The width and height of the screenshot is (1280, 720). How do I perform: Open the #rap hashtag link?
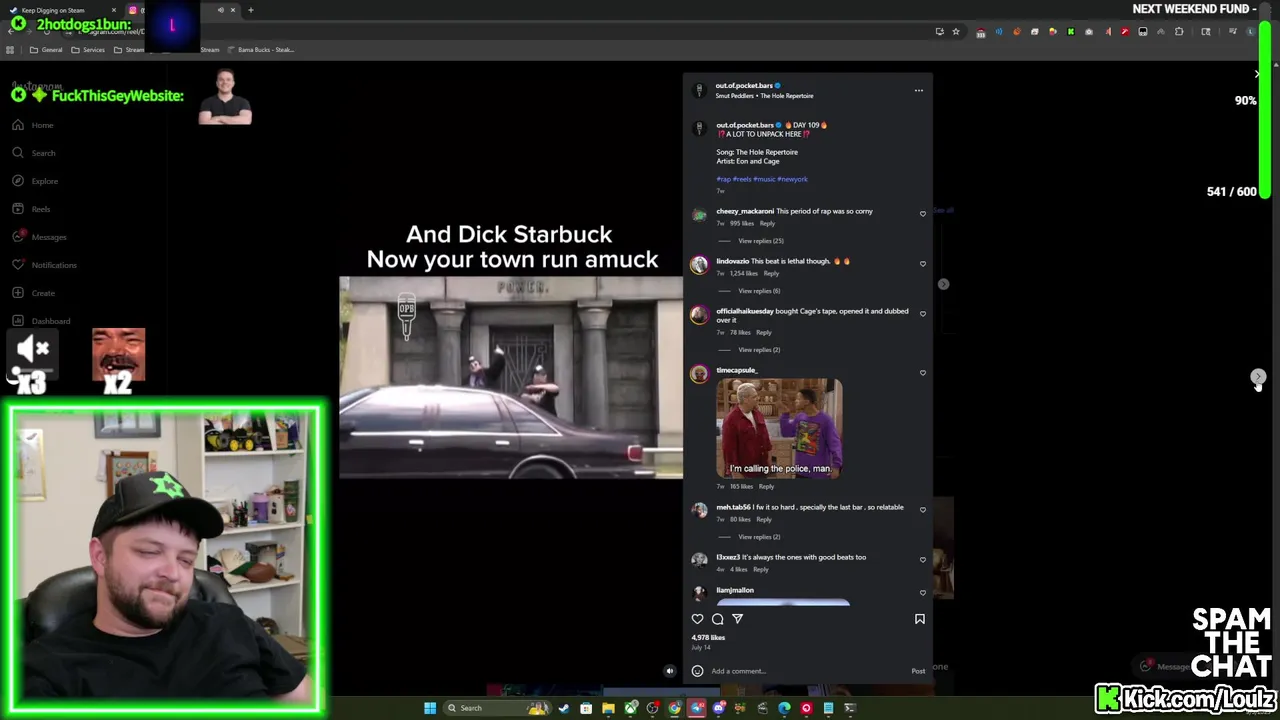[723, 179]
